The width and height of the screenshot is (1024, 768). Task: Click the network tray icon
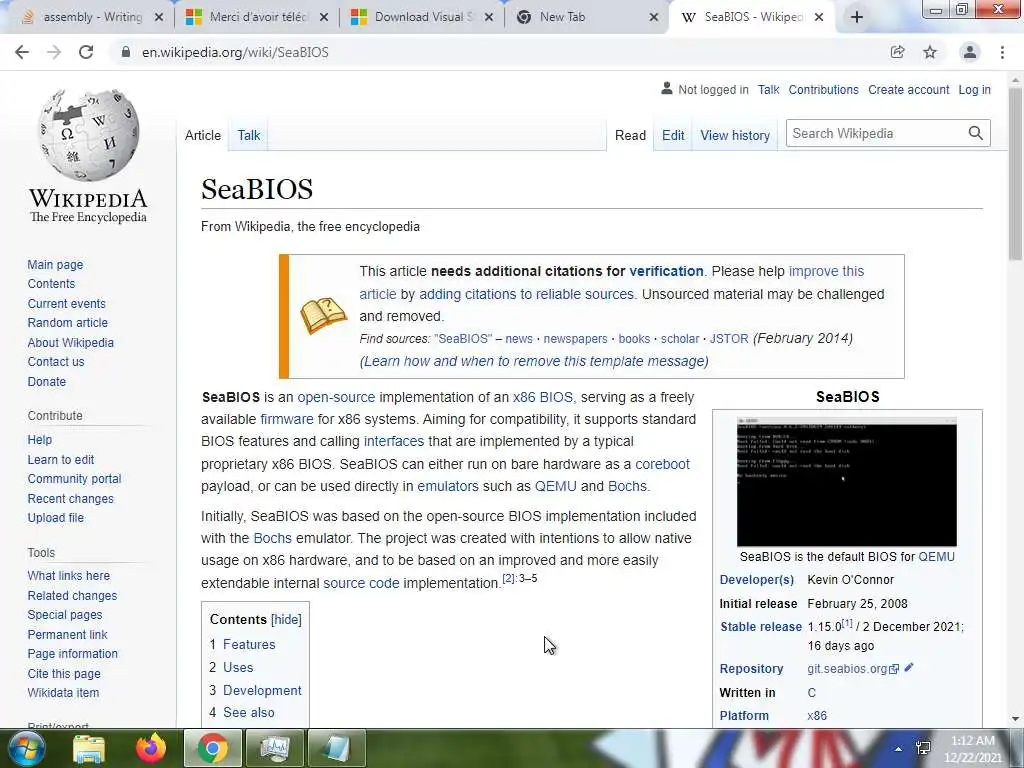(923, 748)
